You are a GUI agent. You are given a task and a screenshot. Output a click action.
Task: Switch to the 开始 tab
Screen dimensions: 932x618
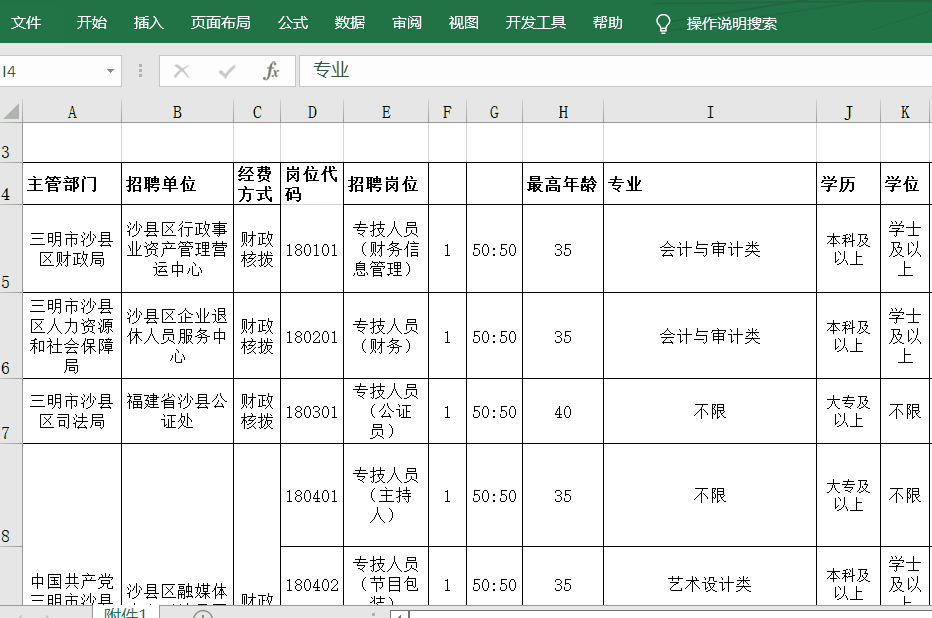click(92, 23)
